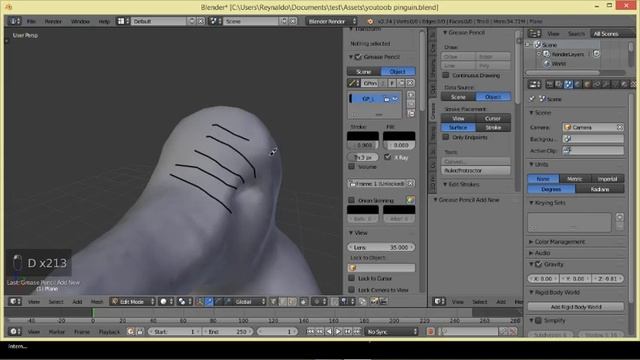Open viewport shading sphere selector
The height and width of the screenshot is (360, 640).
(x=166, y=302)
